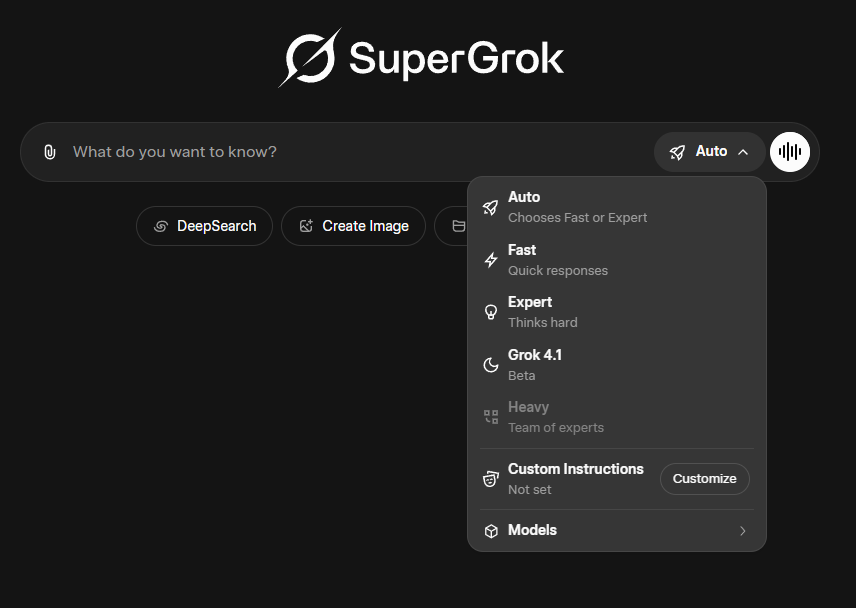
Task: Select Grok 4.1 Beta model
Action: pyautogui.click(x=617, y=365)
